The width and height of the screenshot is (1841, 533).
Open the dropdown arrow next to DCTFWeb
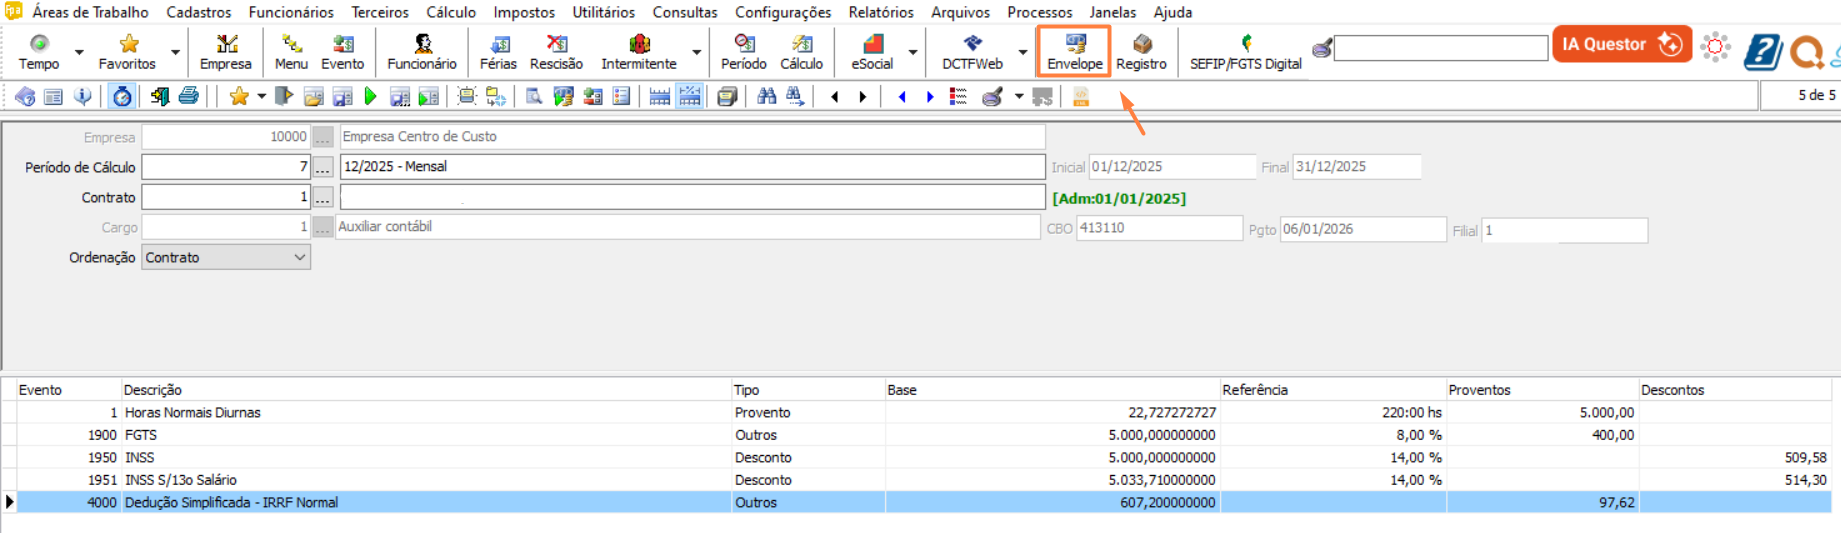click(1022, 52)
